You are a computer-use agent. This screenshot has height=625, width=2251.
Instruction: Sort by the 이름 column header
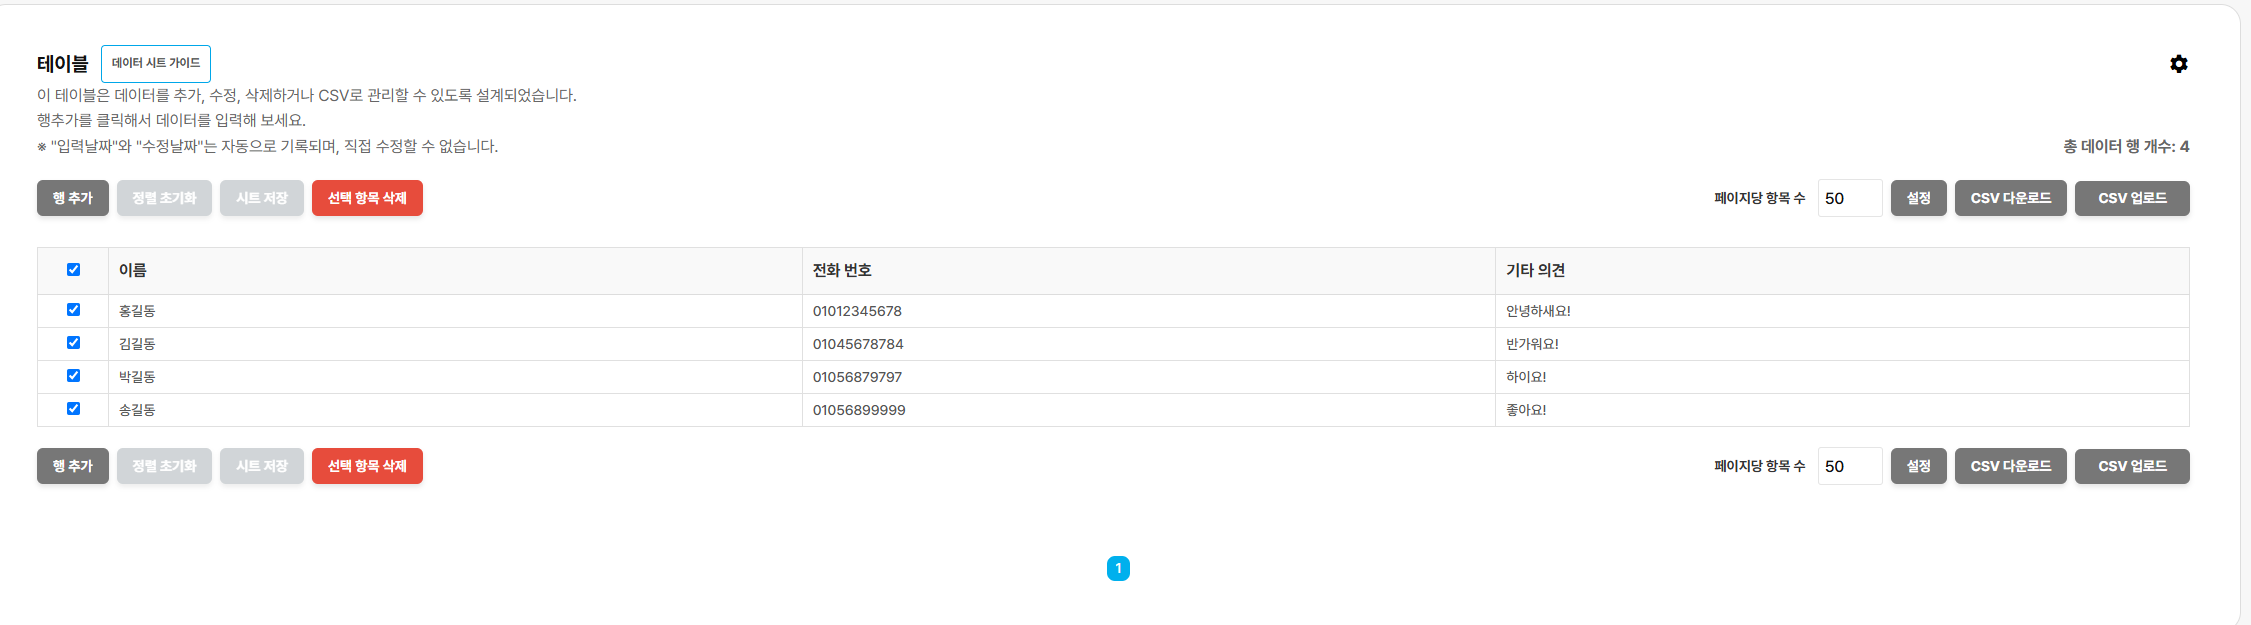click(x=455, y=271)
